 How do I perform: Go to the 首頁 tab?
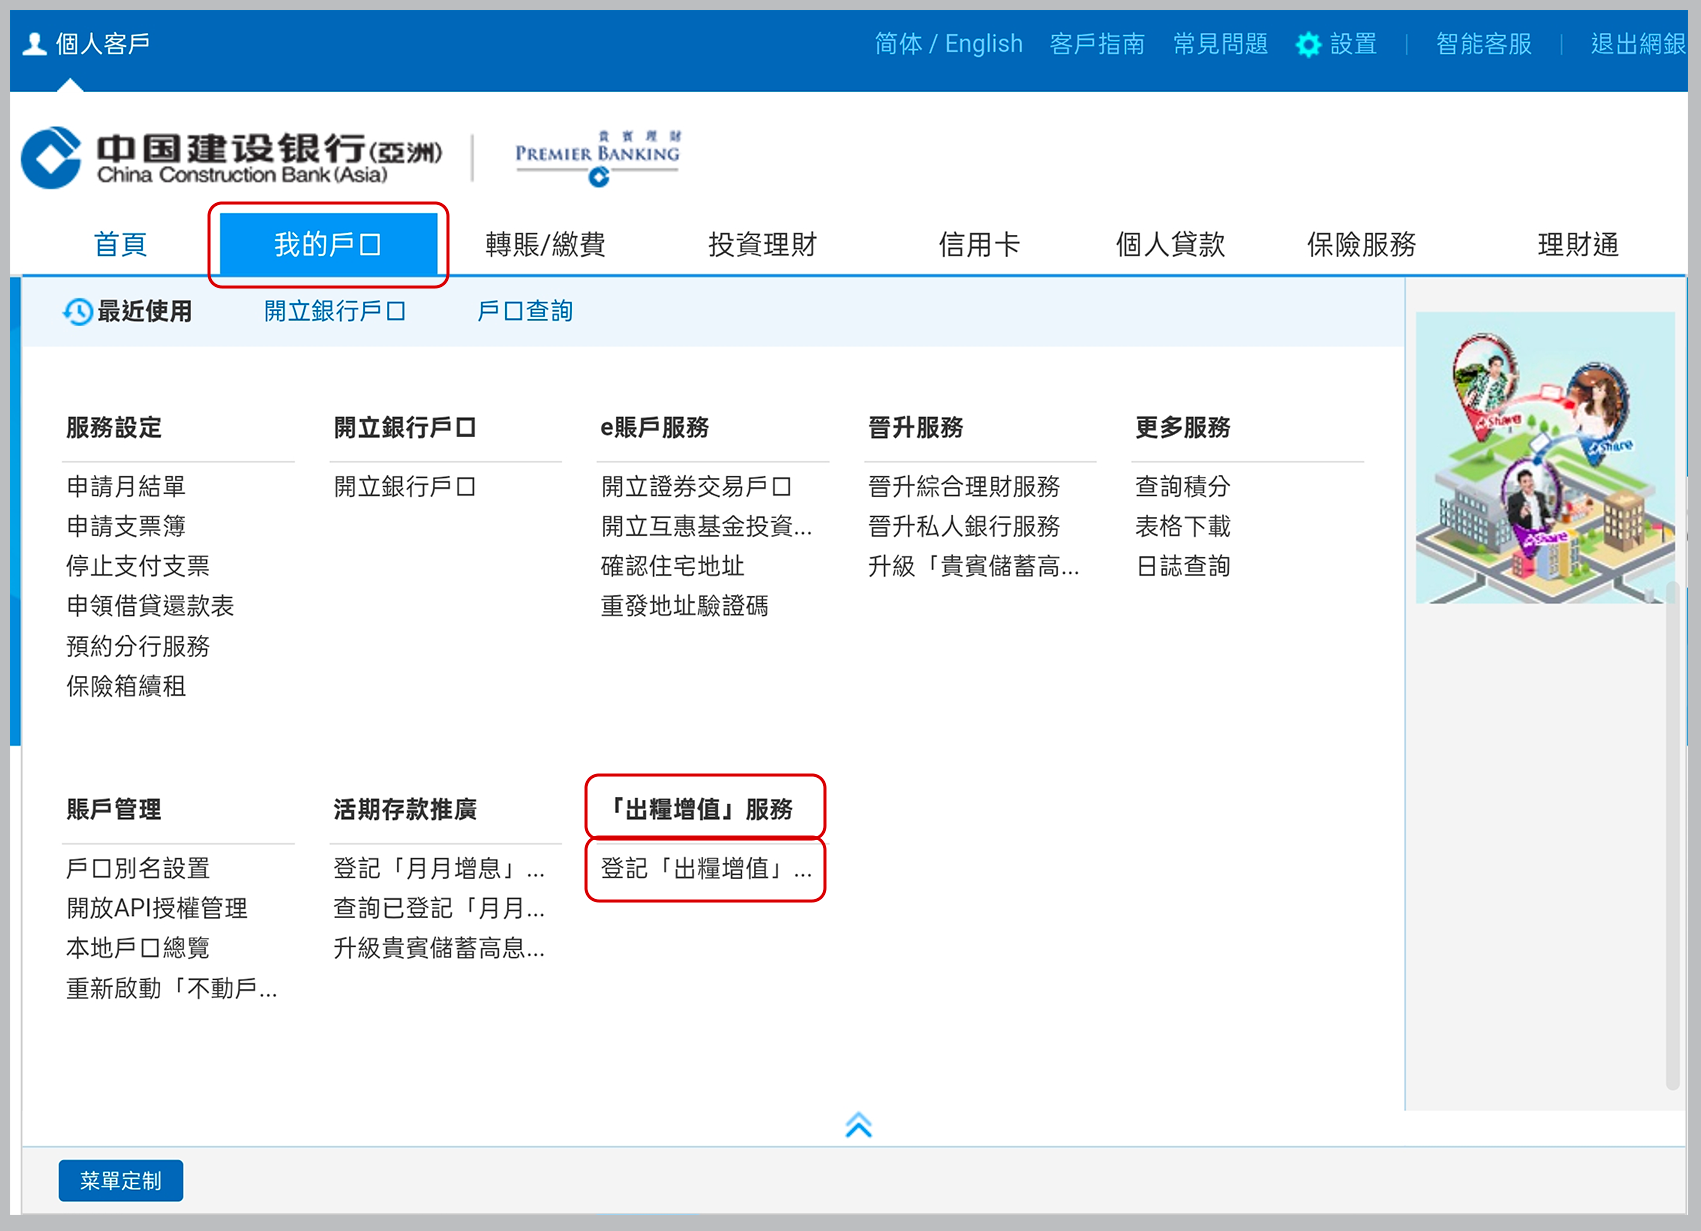click(x=120, y=245)
